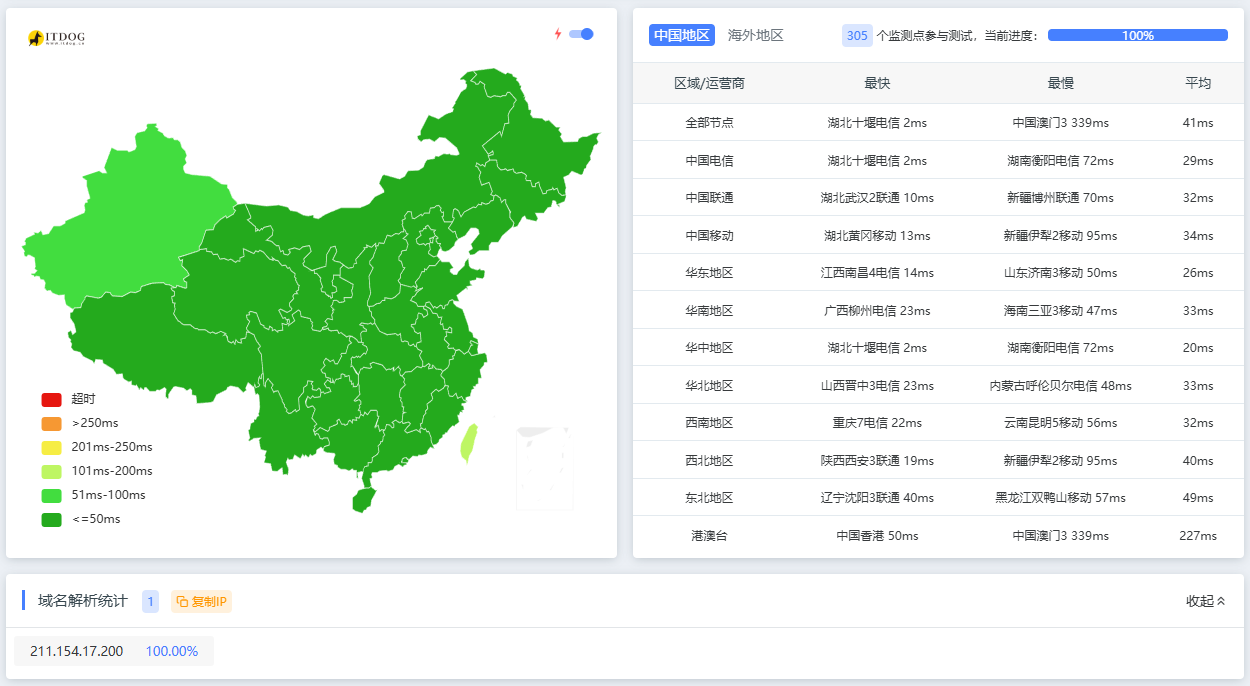The height and width of the screenshot is (686, 1250).
Task: Click 山东济南3移动 50ms cell
Action: 1060,272
